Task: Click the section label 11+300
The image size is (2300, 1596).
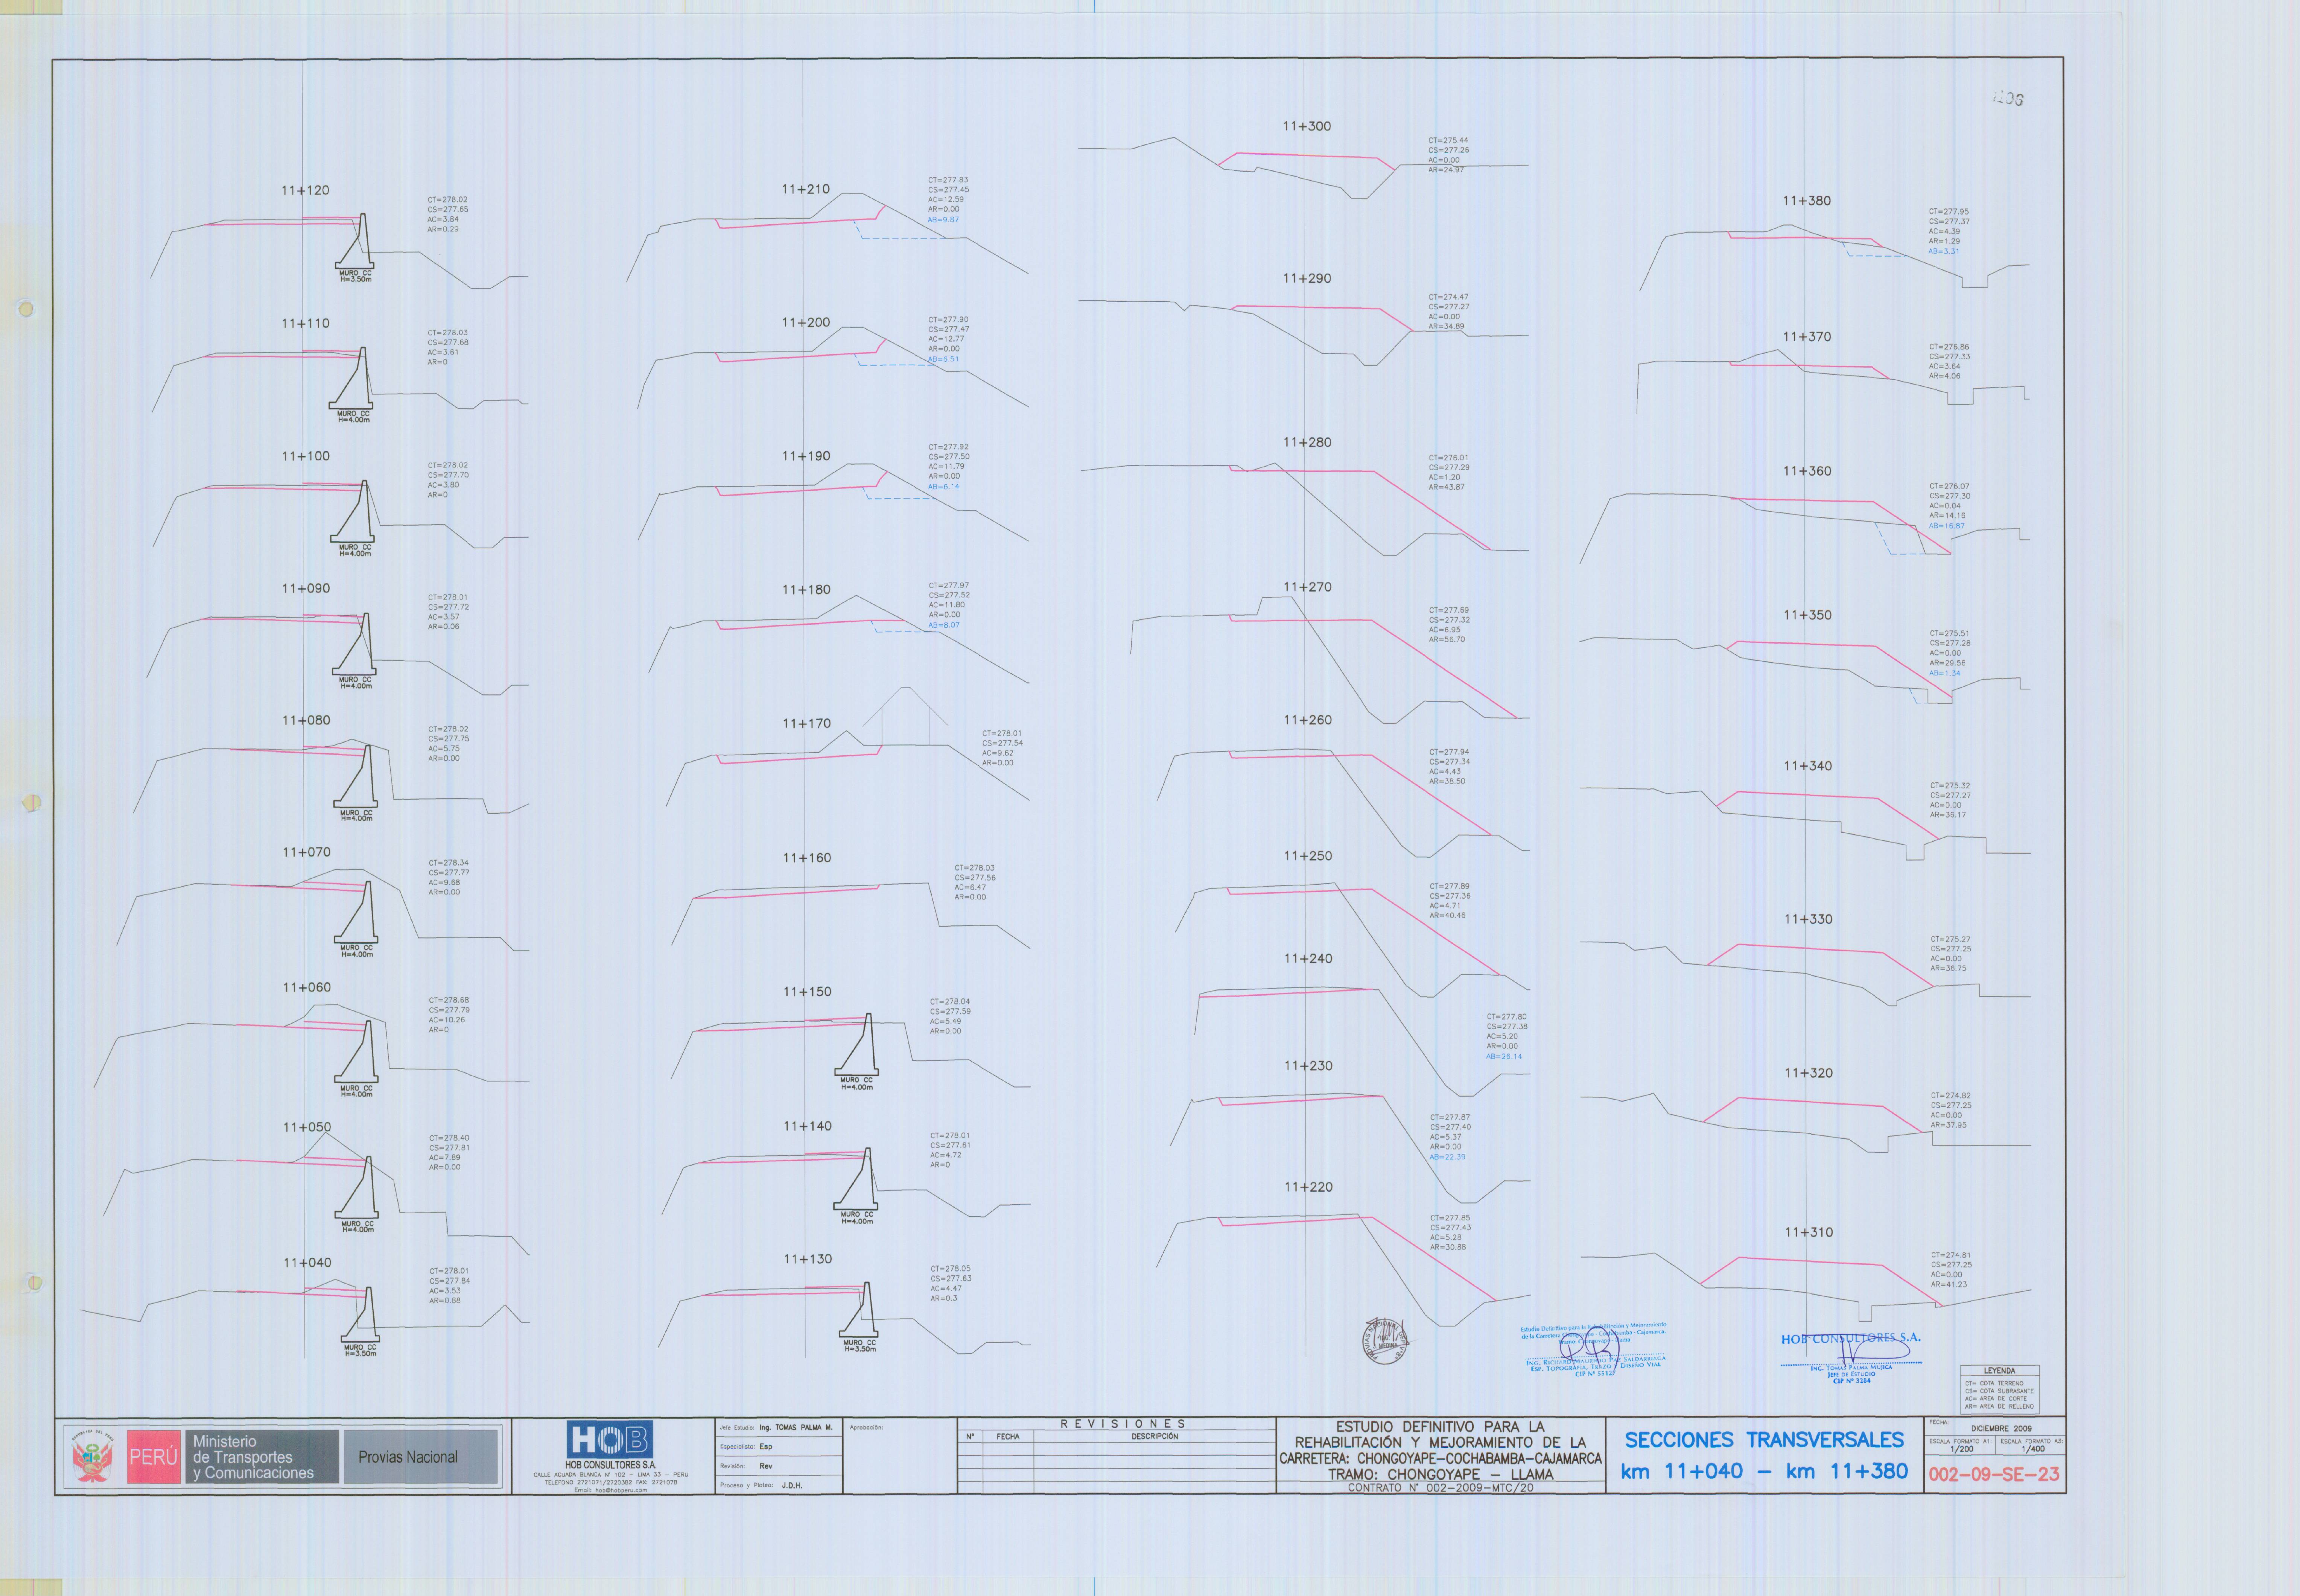Action: [1307, 126]
